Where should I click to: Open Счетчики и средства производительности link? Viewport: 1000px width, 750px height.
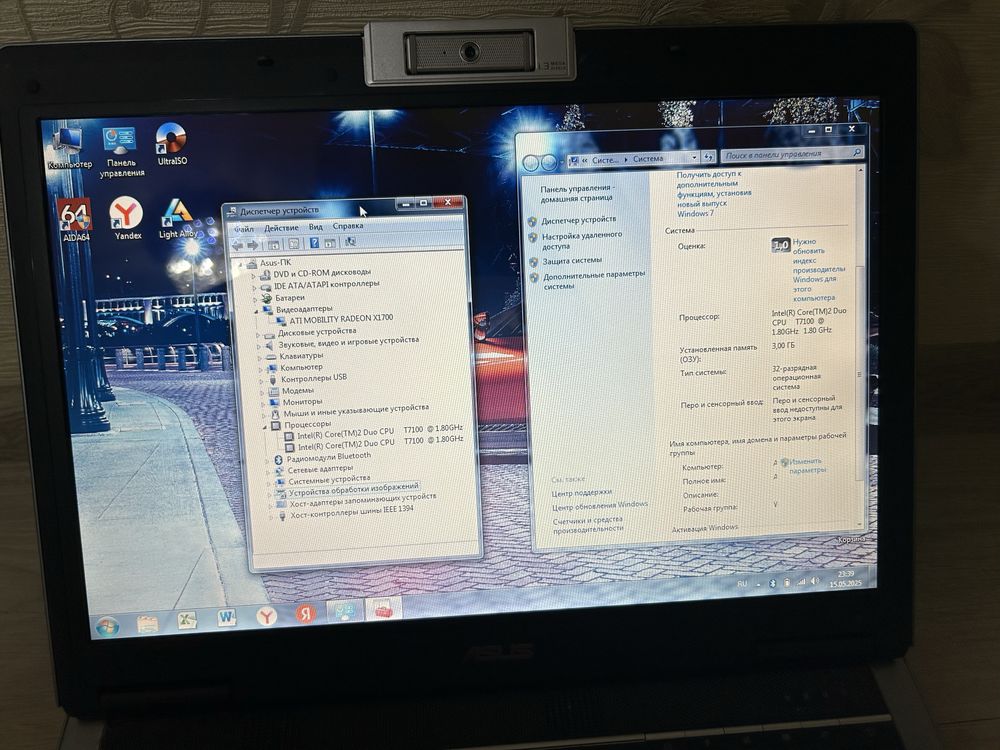pos(587,524)
